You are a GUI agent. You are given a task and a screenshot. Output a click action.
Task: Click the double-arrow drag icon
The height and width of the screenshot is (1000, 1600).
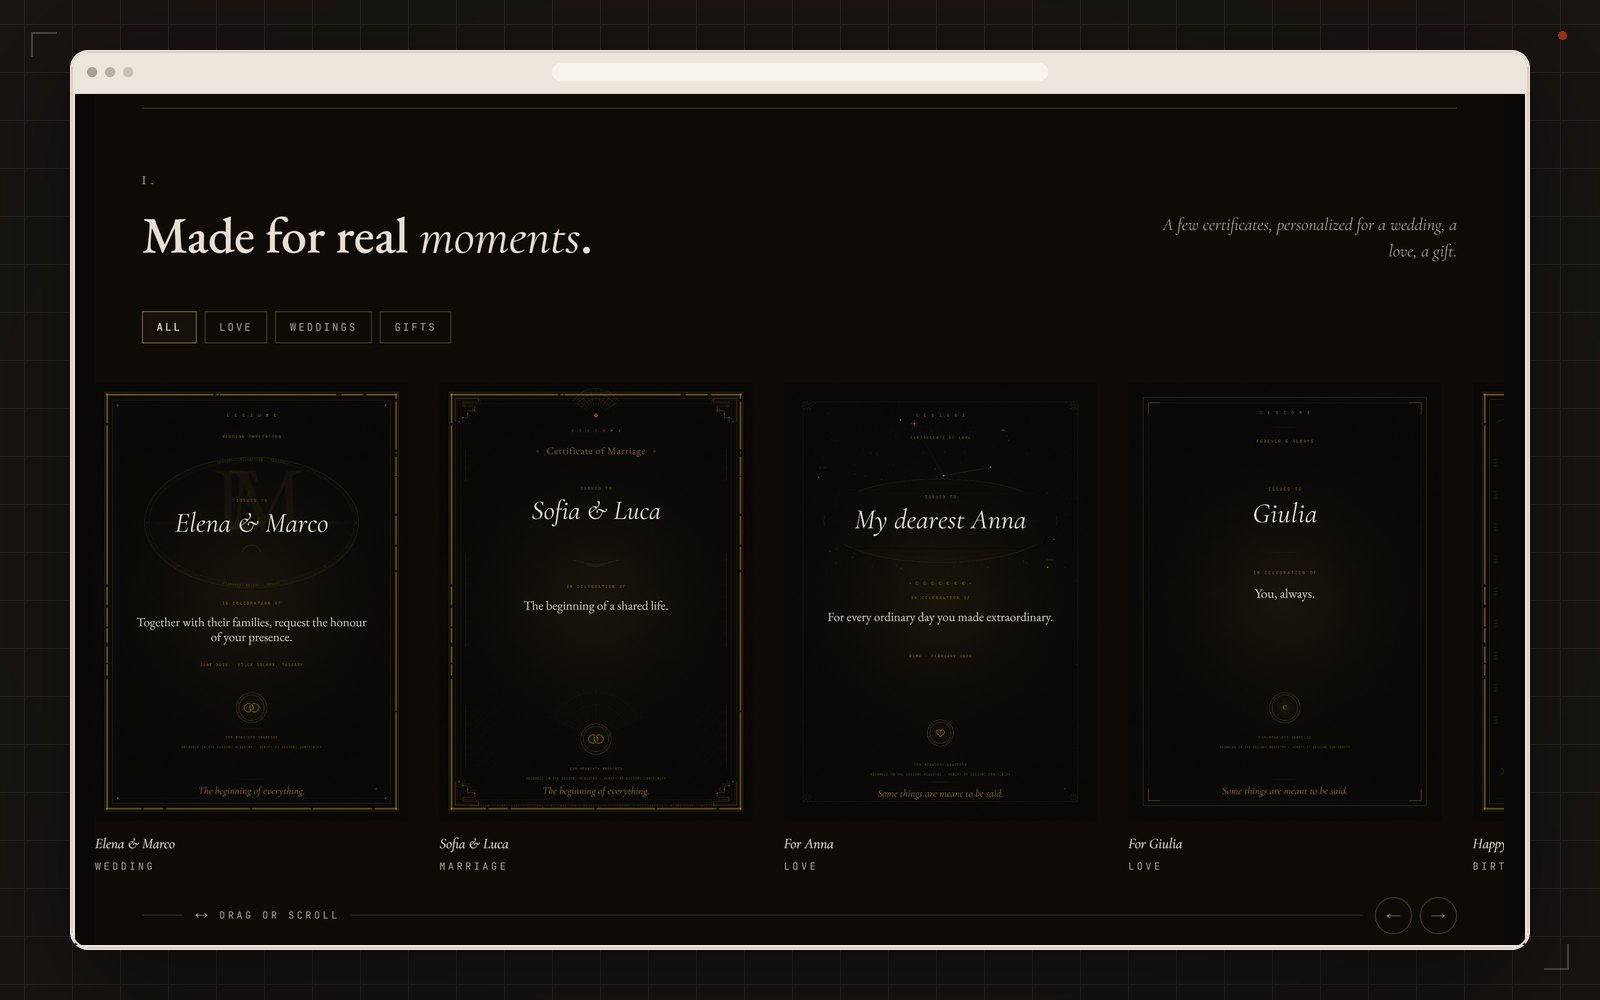tap(201, 915)
